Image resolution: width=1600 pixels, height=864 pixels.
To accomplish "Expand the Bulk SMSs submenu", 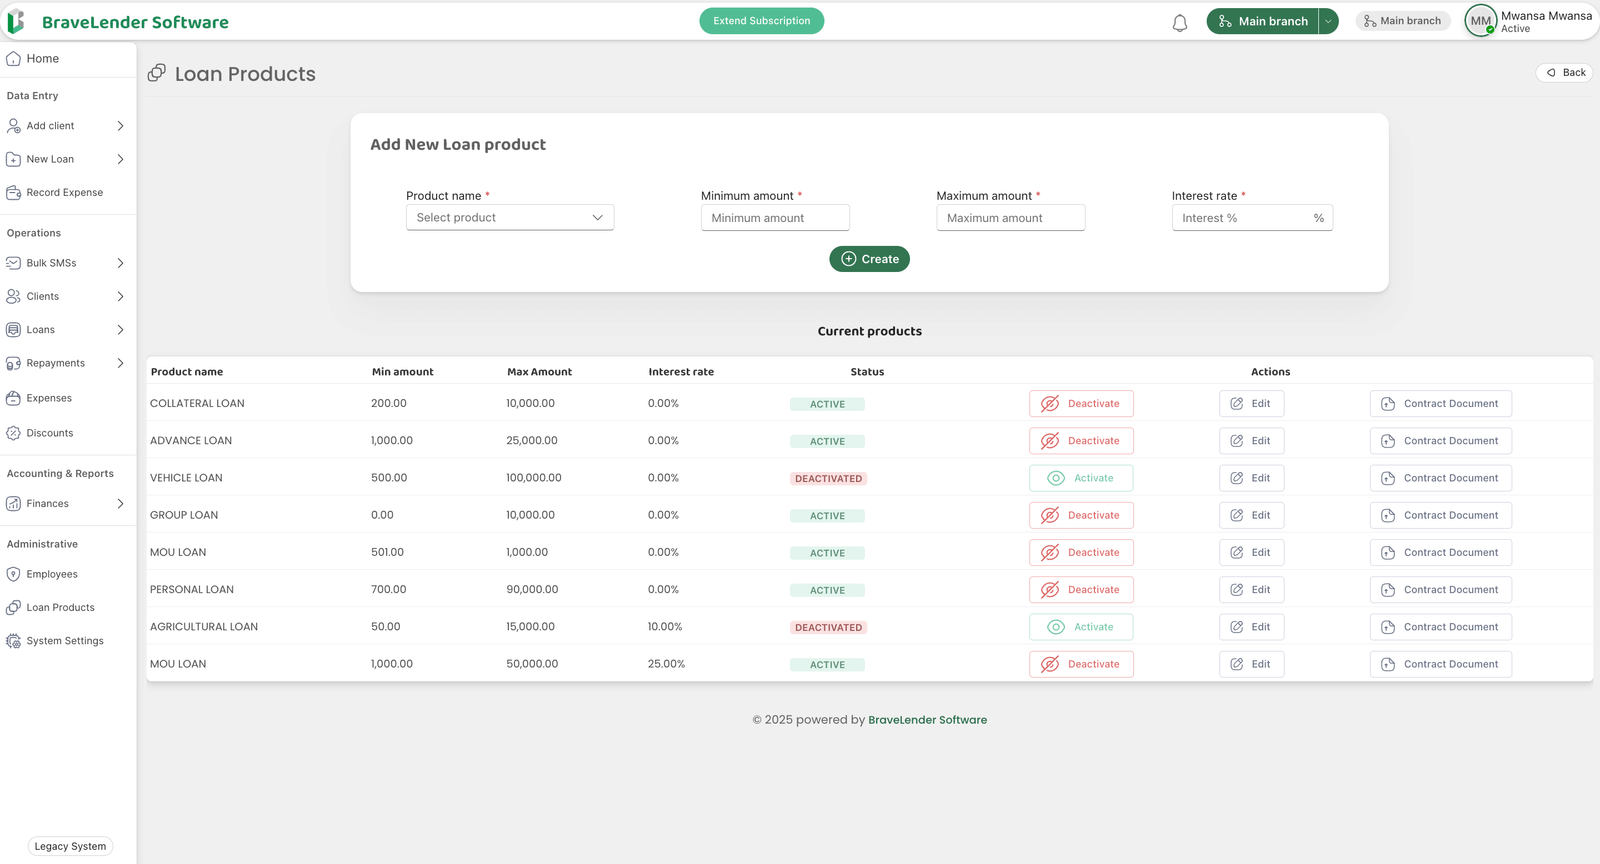I will [x=120, y=263].
